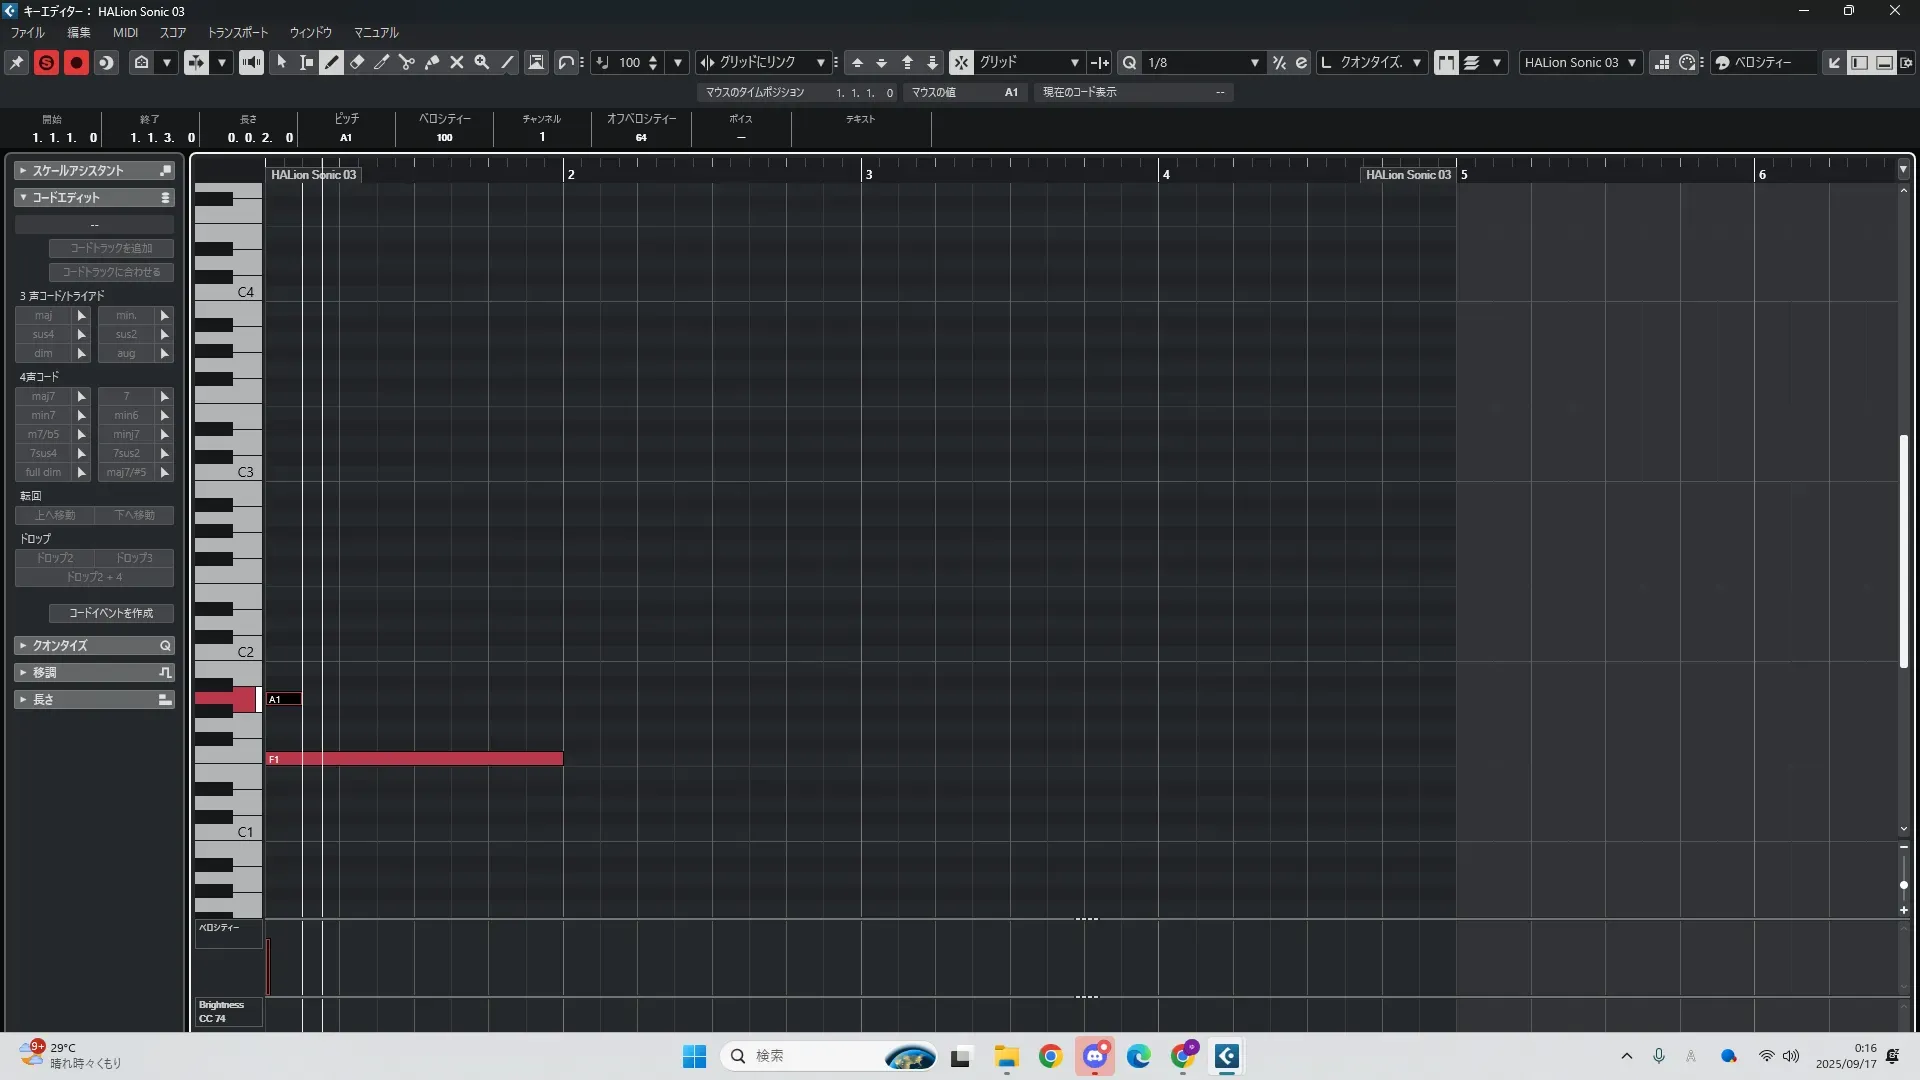1920x1080 pixels.
Task: Toggle Solo Editor button
Action: (x=46, y=62)
